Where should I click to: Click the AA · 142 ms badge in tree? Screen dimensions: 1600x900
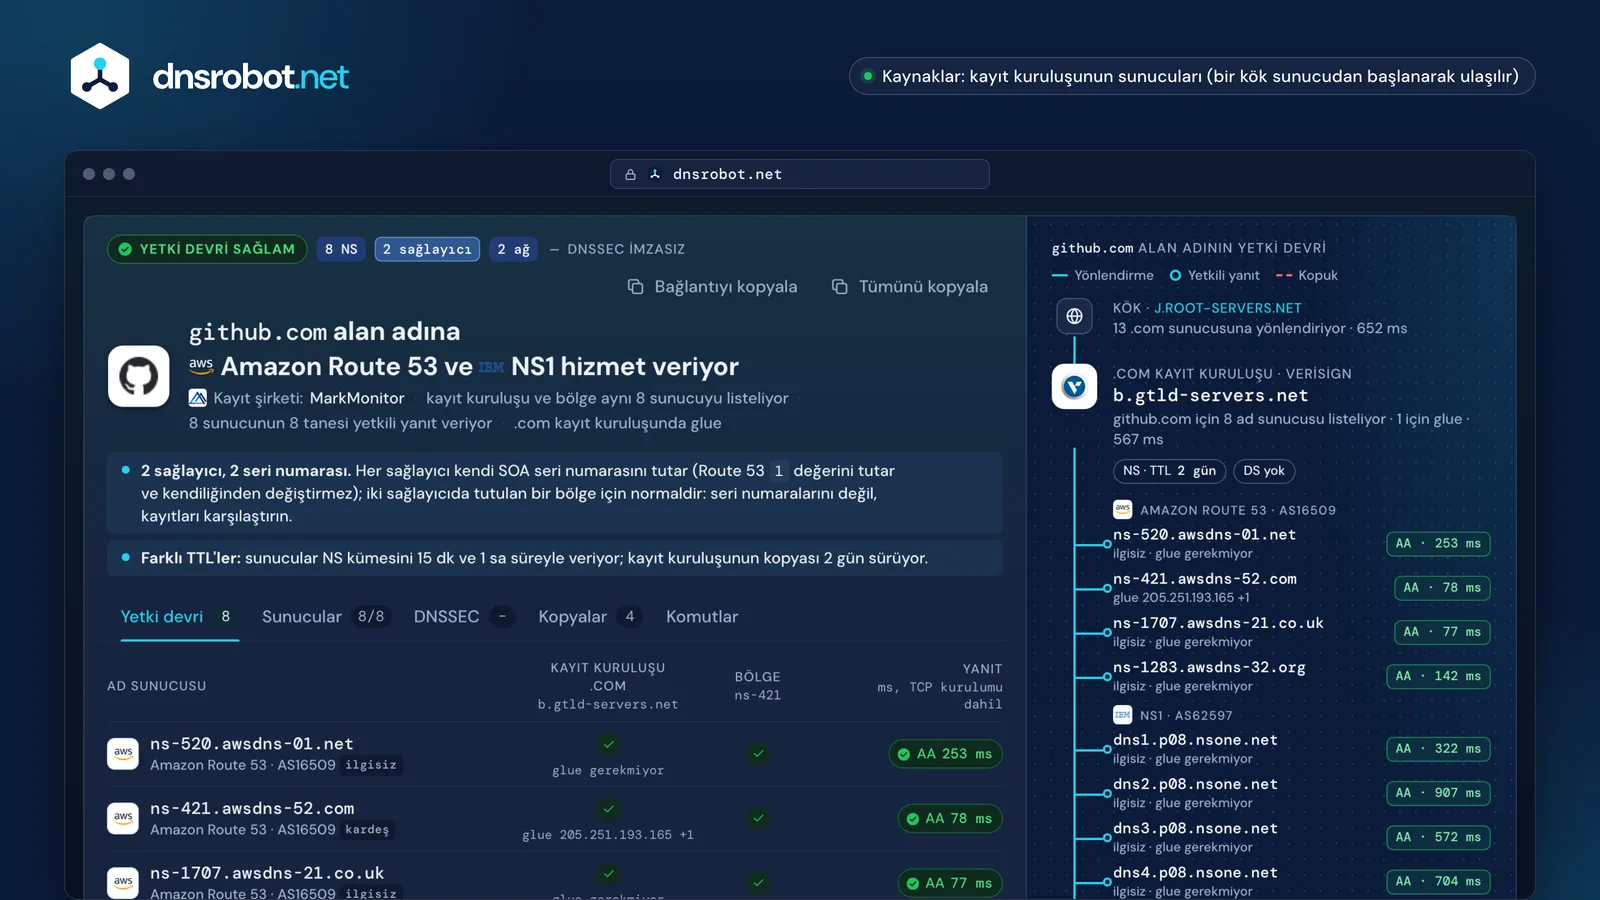coord(1438,676)
